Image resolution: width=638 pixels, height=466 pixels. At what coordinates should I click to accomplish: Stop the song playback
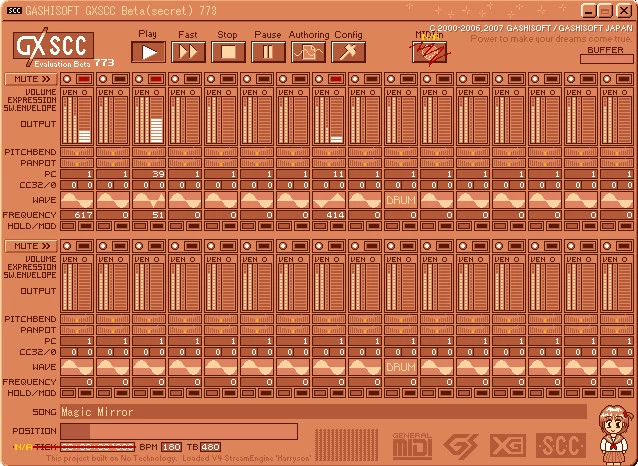(228, 52)
